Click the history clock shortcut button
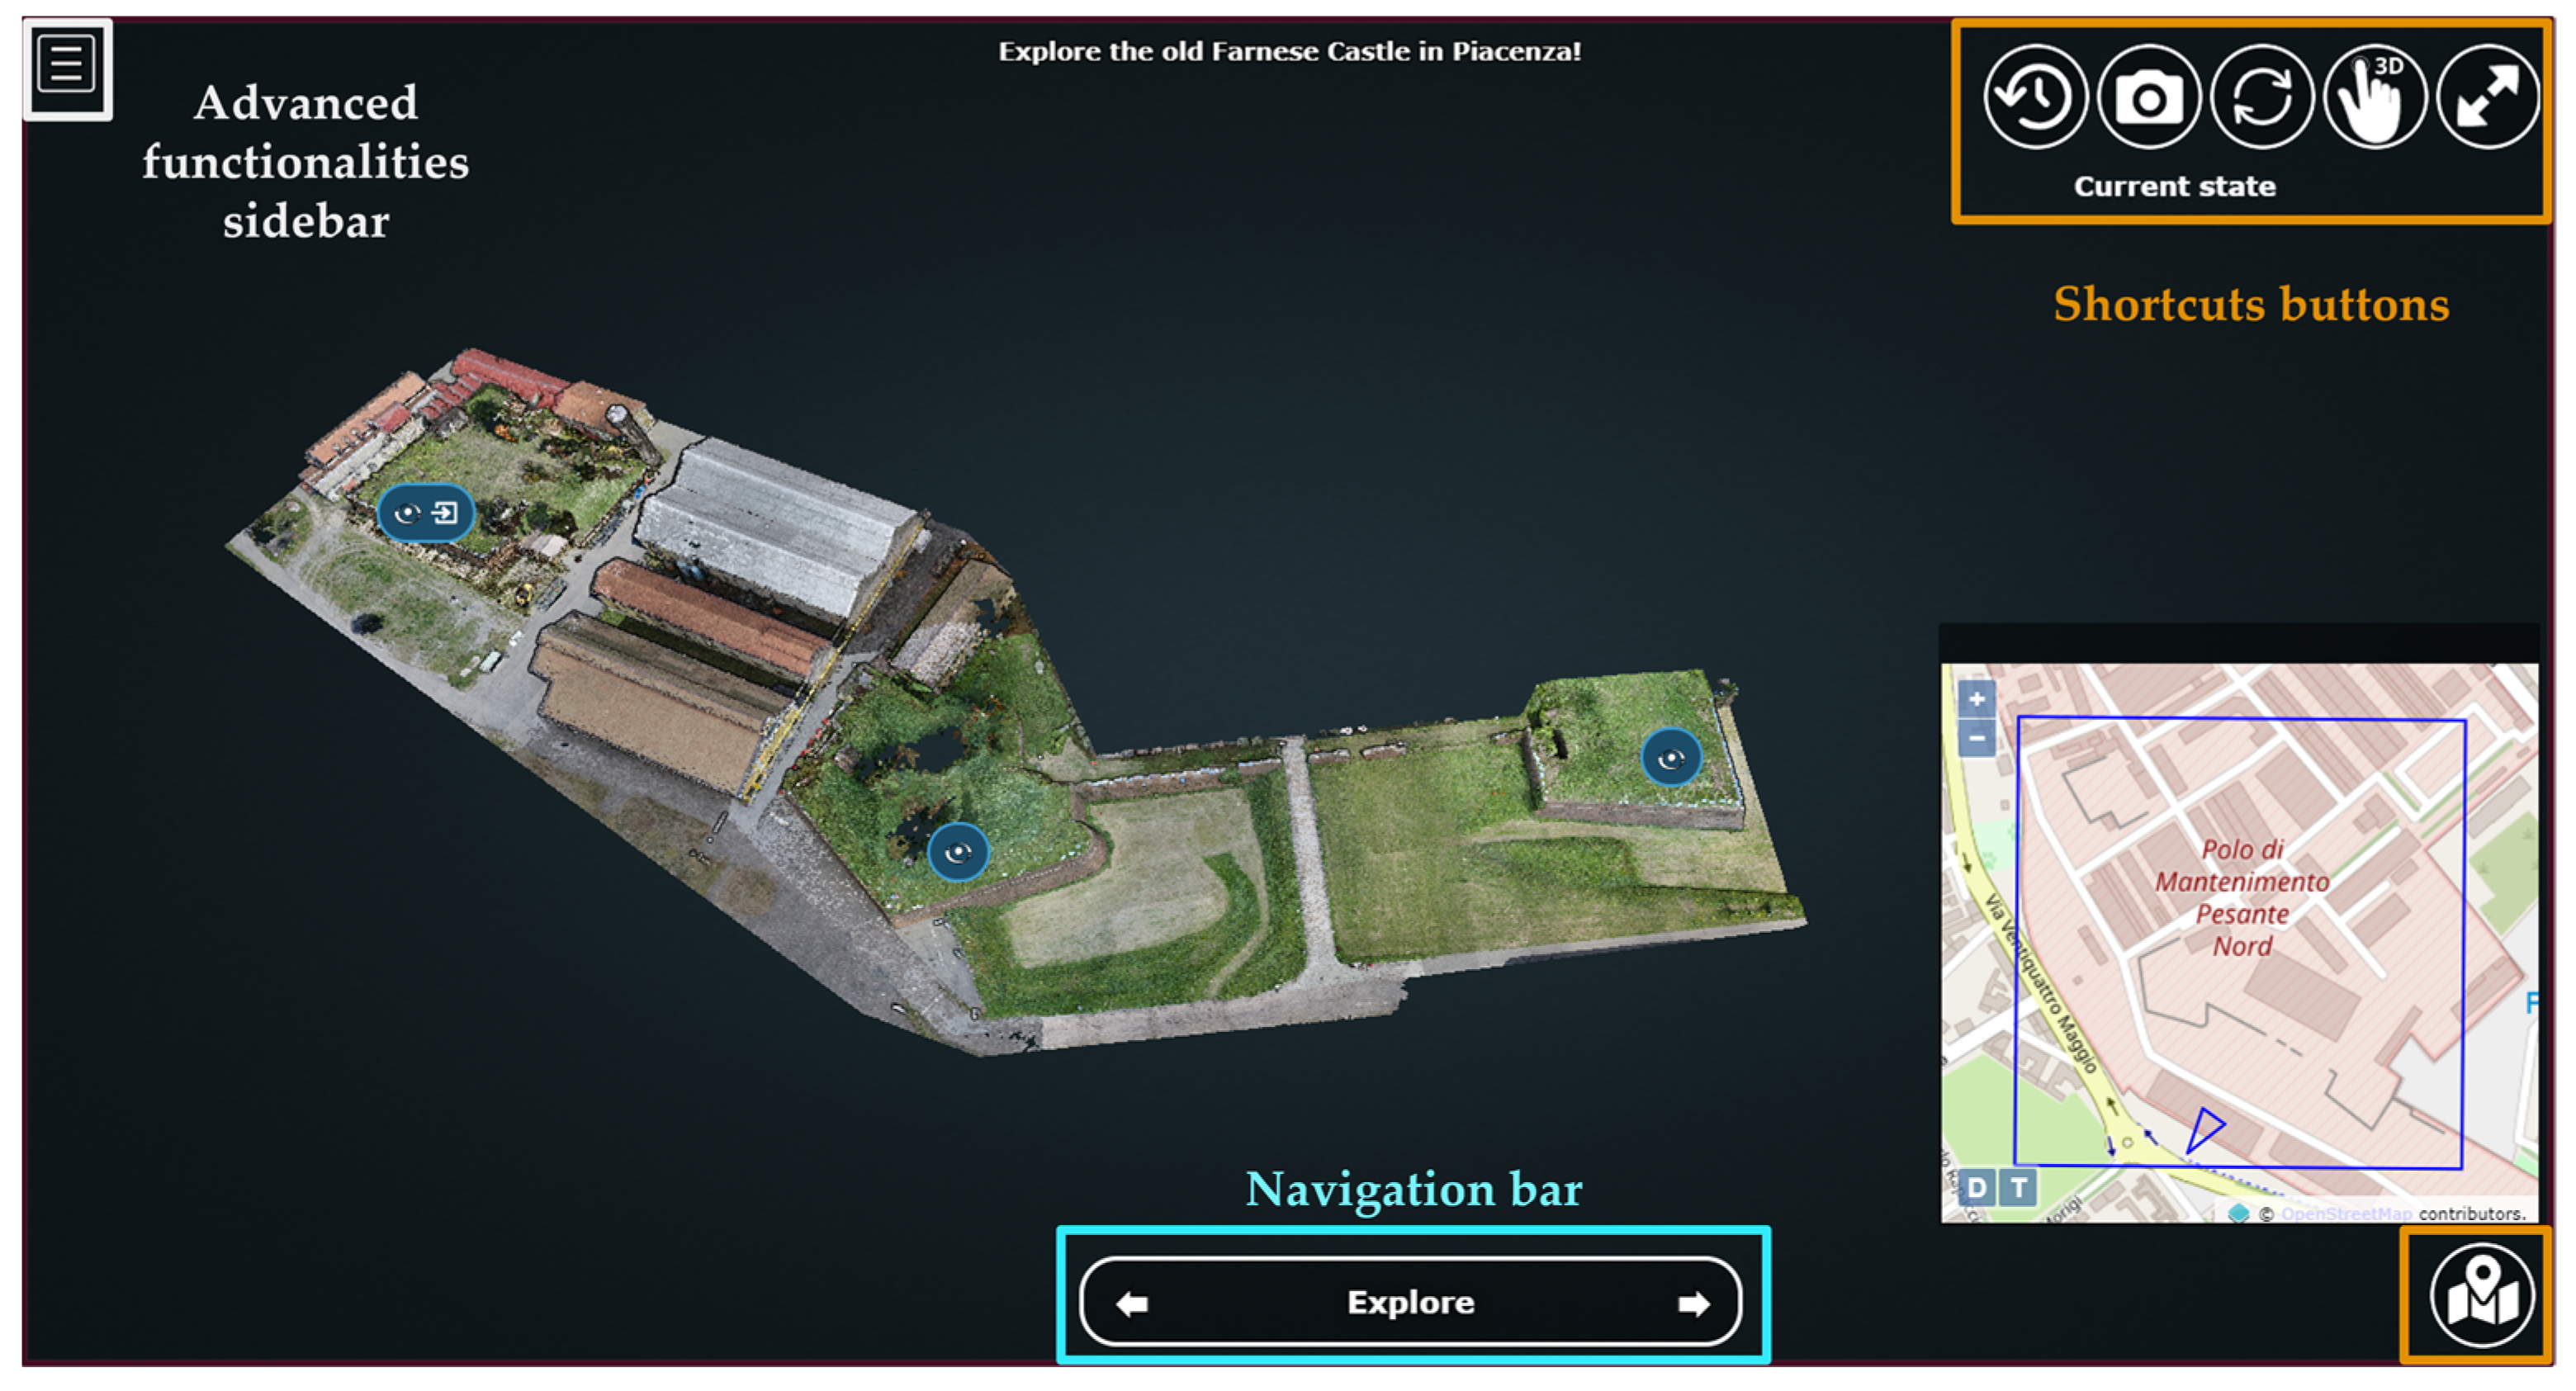This screenshot has width=2576, height=1391. 2034,97
